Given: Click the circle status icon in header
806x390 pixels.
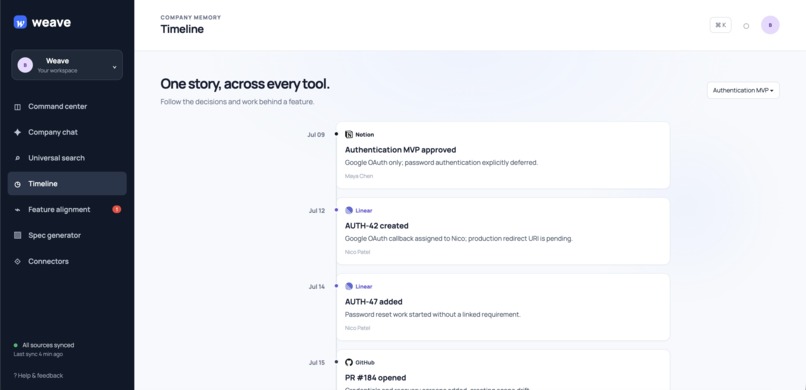Looking at the screenshot, I should (746, 26).
